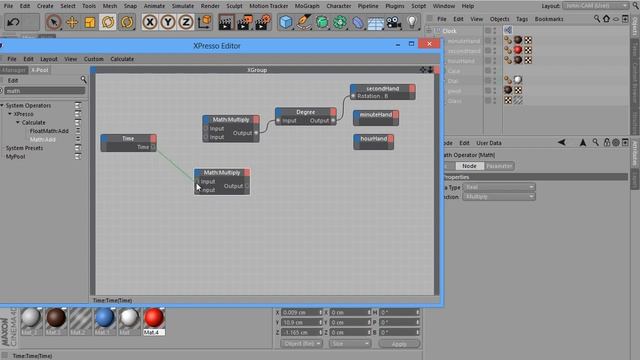The width and height of the screenshot is (640, 360).
Task: Click the Object Manager search icon
Action: [x=597, y=19]
